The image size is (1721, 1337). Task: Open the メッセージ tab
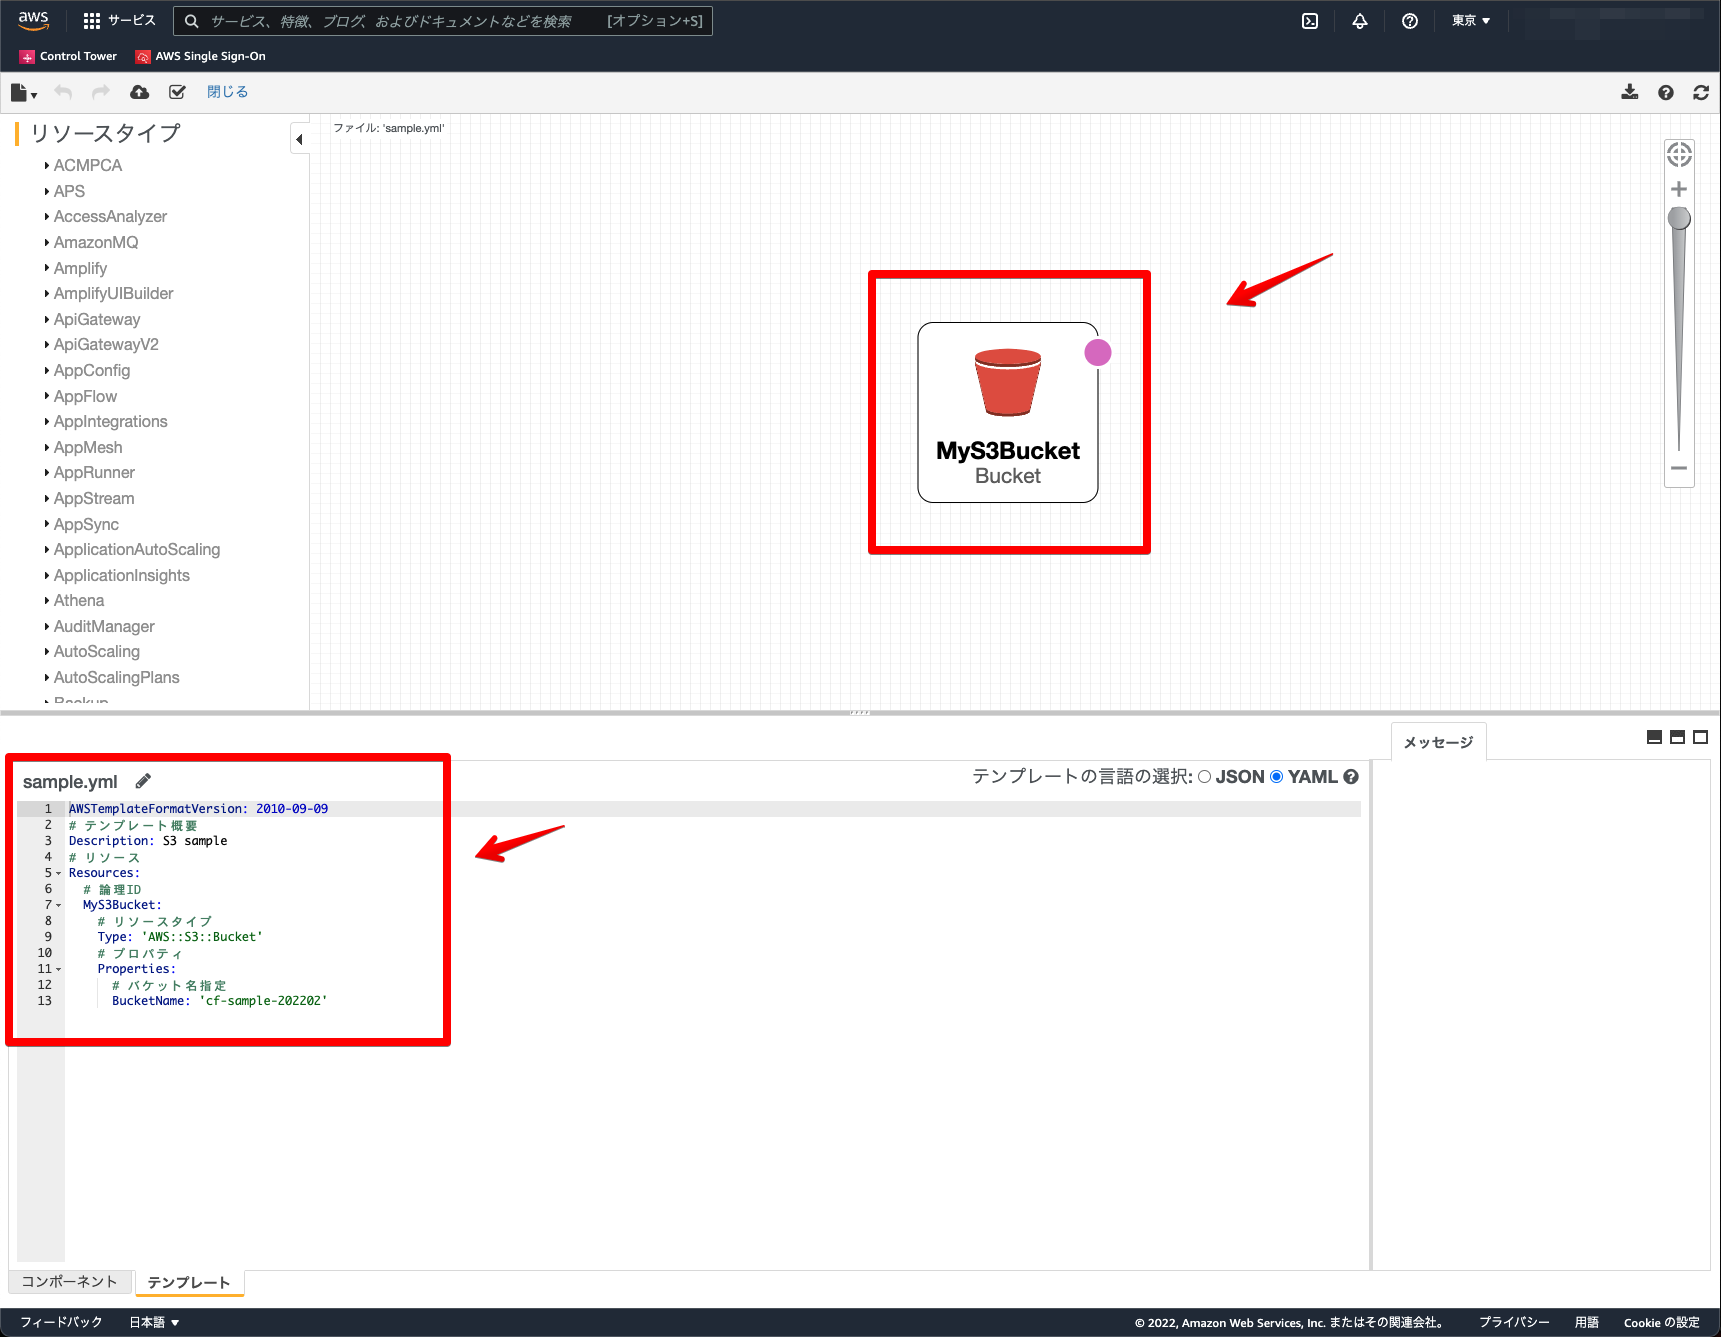pos(1438,742)
